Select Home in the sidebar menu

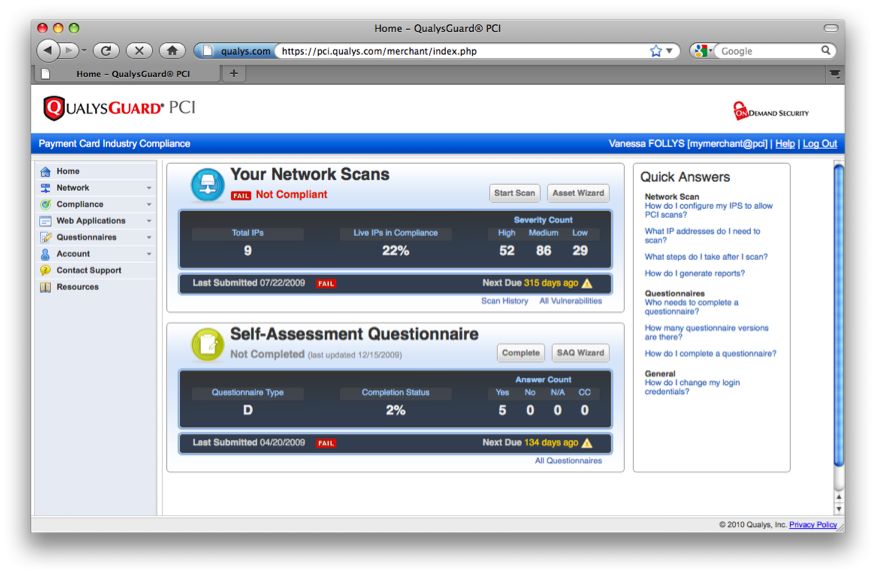96,172
